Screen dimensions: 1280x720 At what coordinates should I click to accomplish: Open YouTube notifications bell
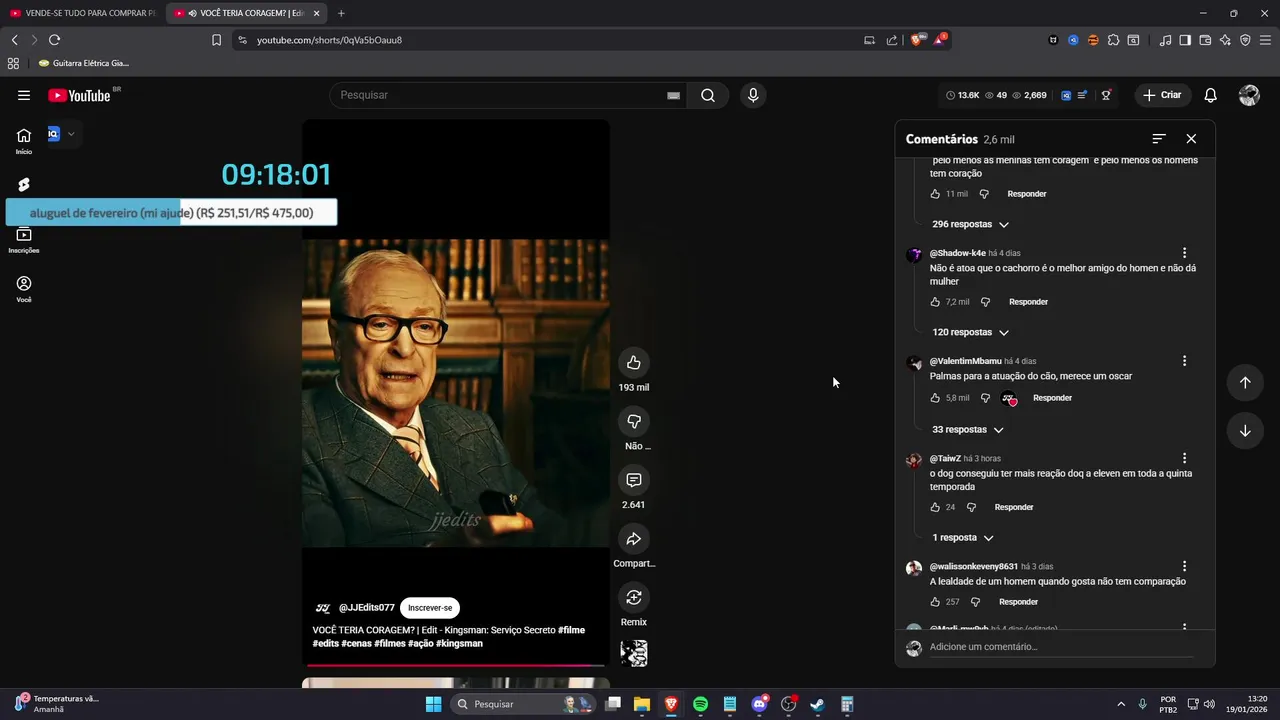click(x=1210, y=95)
